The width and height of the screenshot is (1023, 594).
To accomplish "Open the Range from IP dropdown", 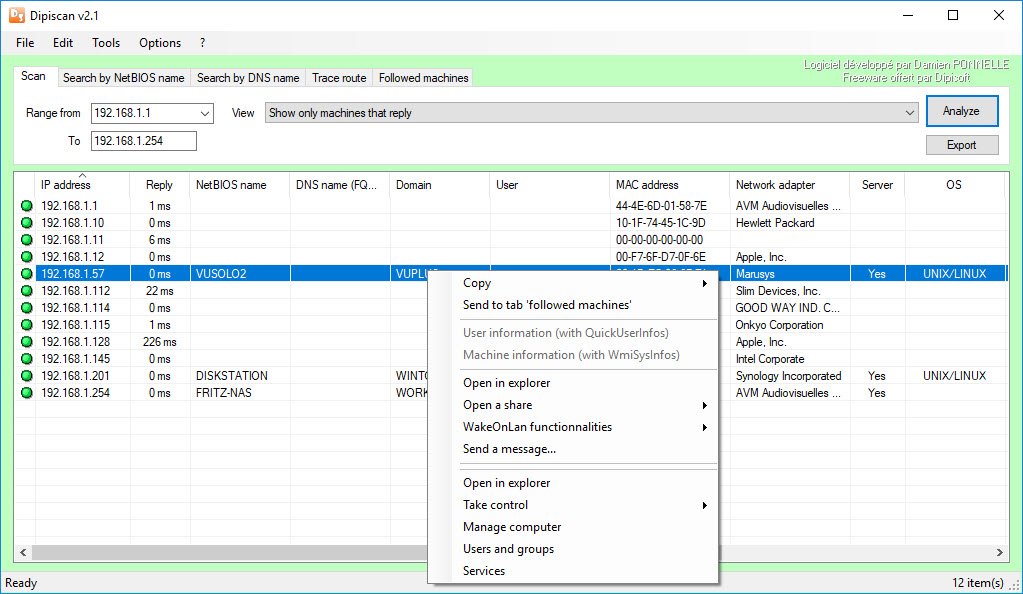I will tap(205, 113).
